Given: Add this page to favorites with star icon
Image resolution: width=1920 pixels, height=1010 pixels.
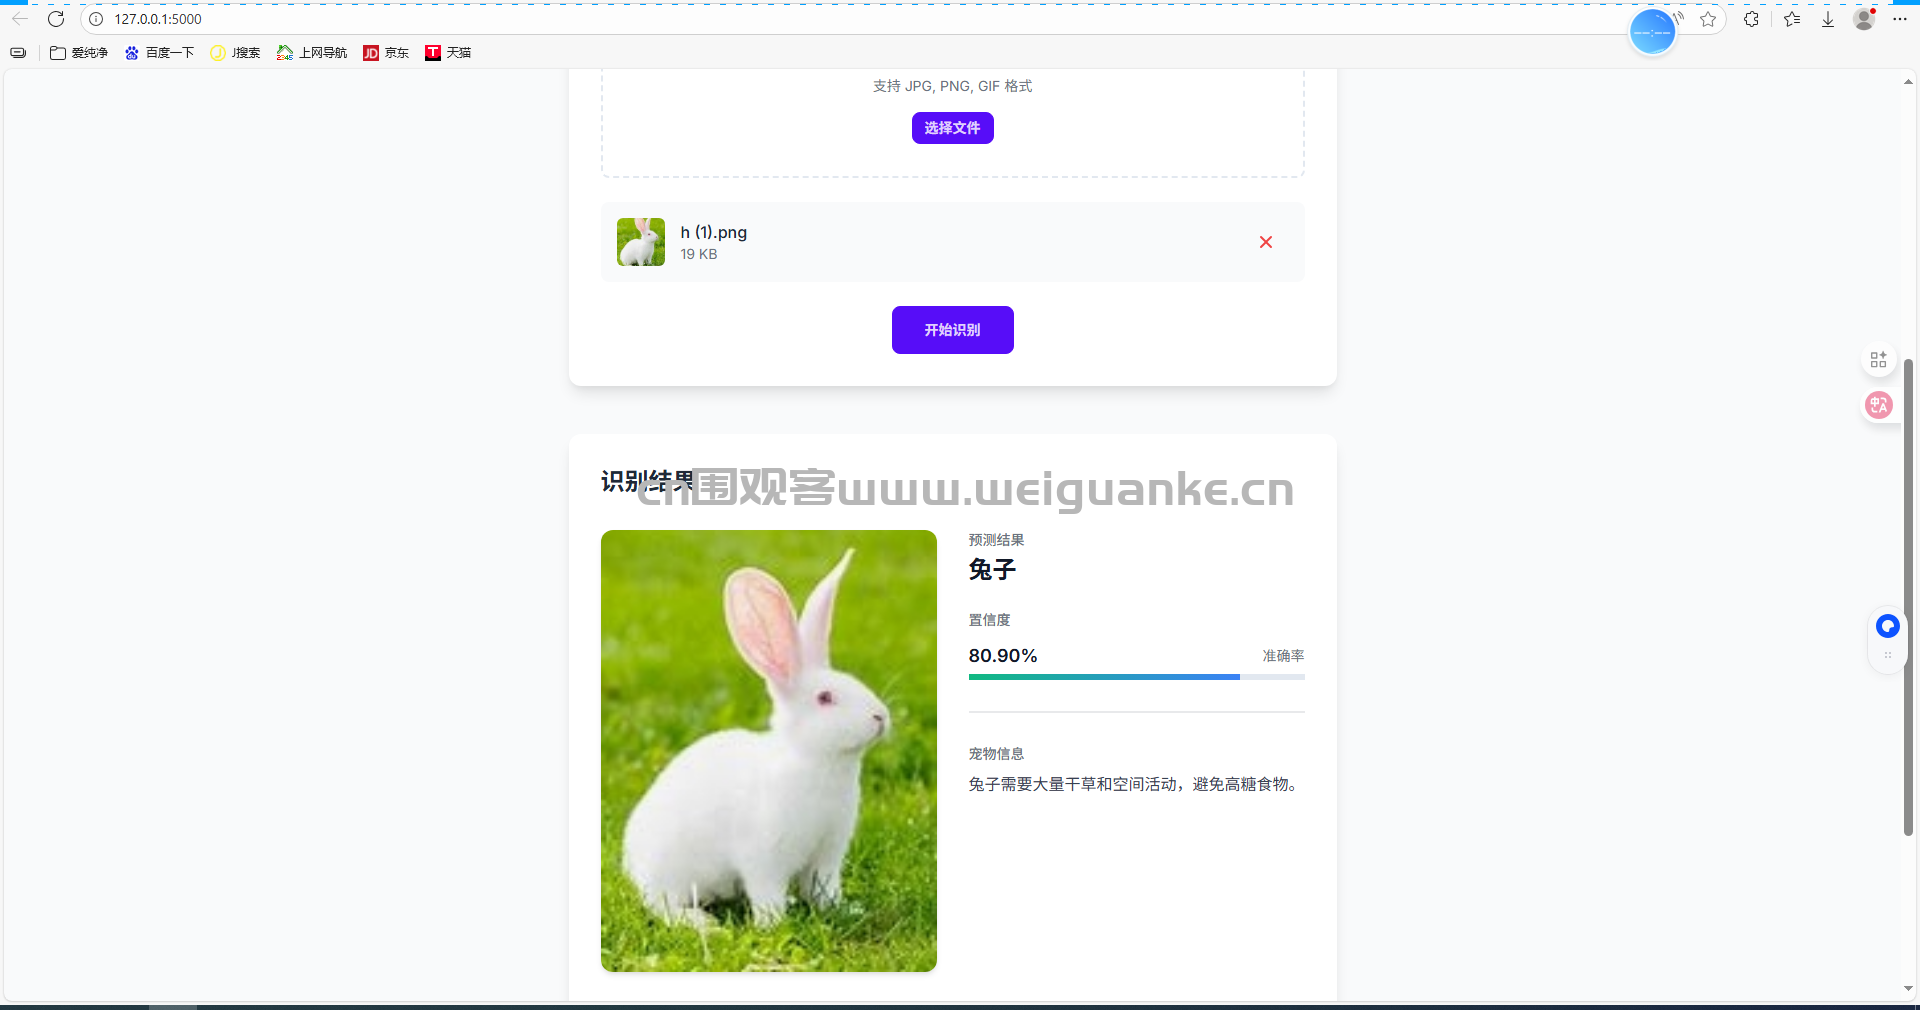Looking at the screenshot, I should point(1708,19).
